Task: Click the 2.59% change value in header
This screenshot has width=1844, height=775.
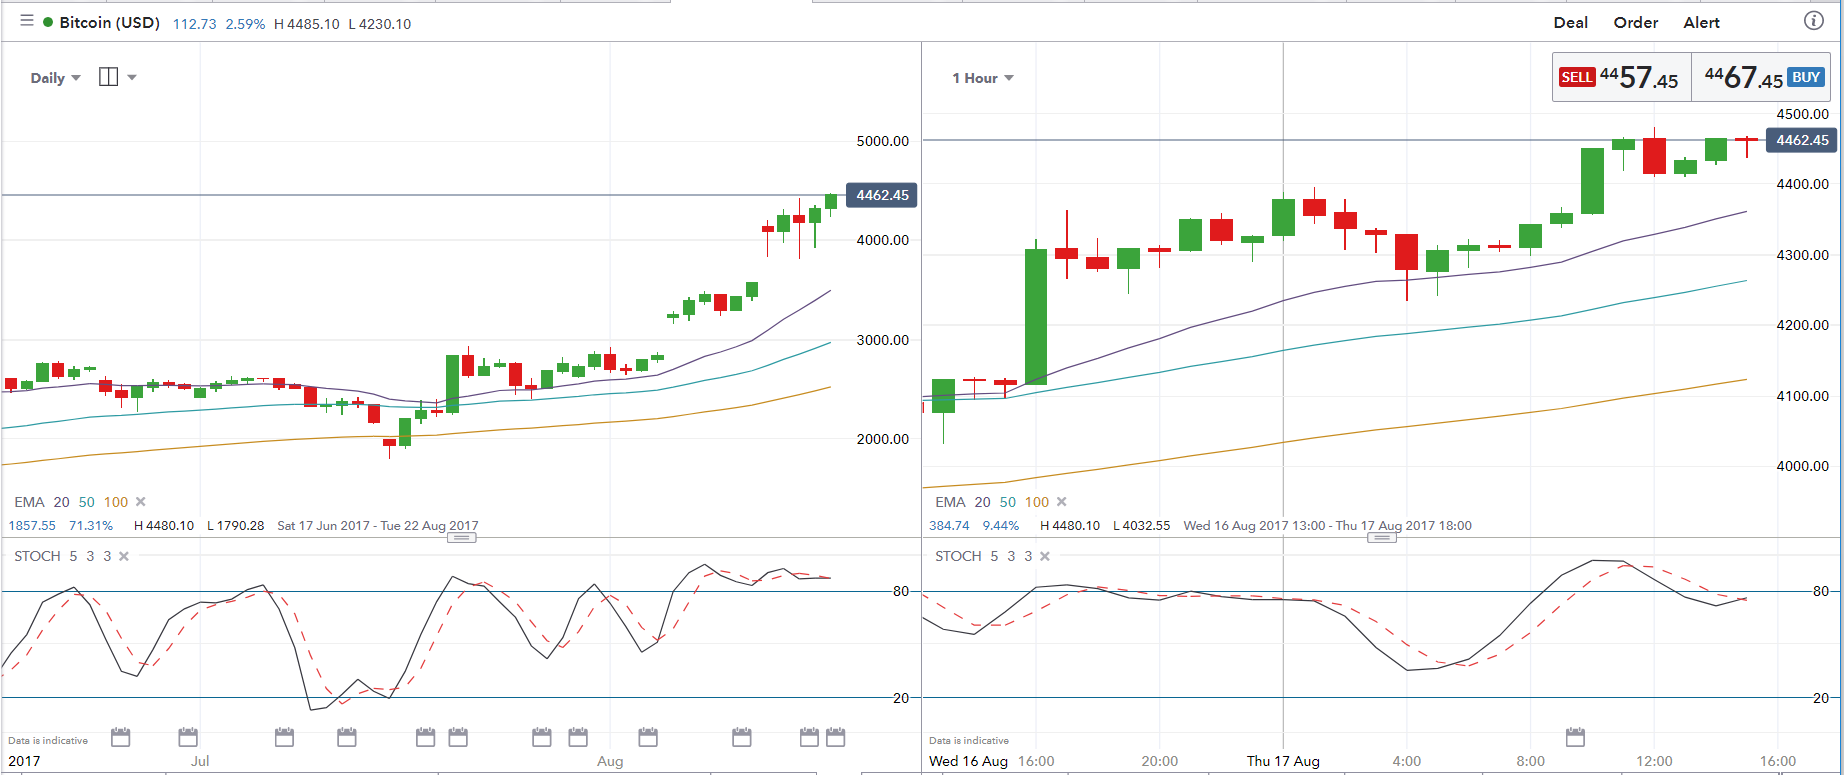Action: click(x=246, y=24)
